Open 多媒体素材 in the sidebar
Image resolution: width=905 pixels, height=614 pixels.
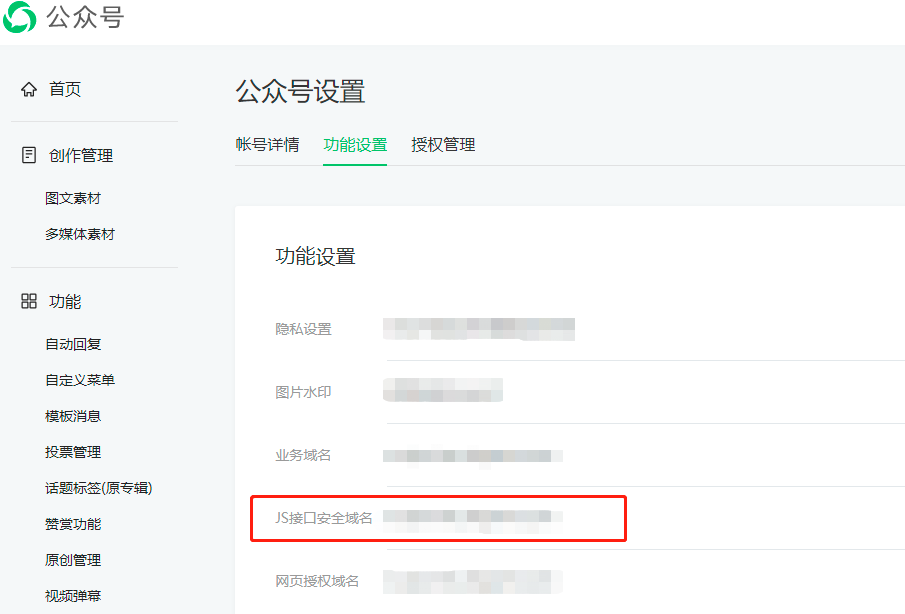coord(80,234)
